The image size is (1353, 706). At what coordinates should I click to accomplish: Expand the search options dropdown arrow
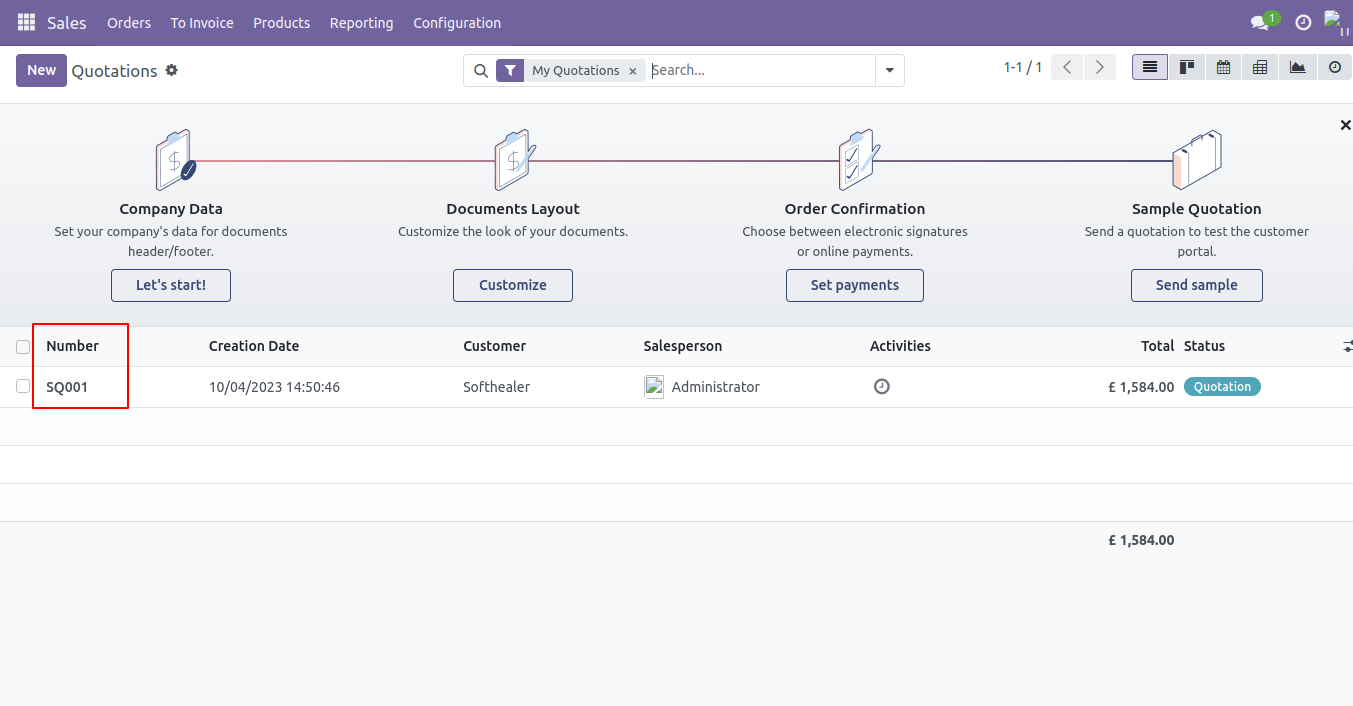[889, 71]
